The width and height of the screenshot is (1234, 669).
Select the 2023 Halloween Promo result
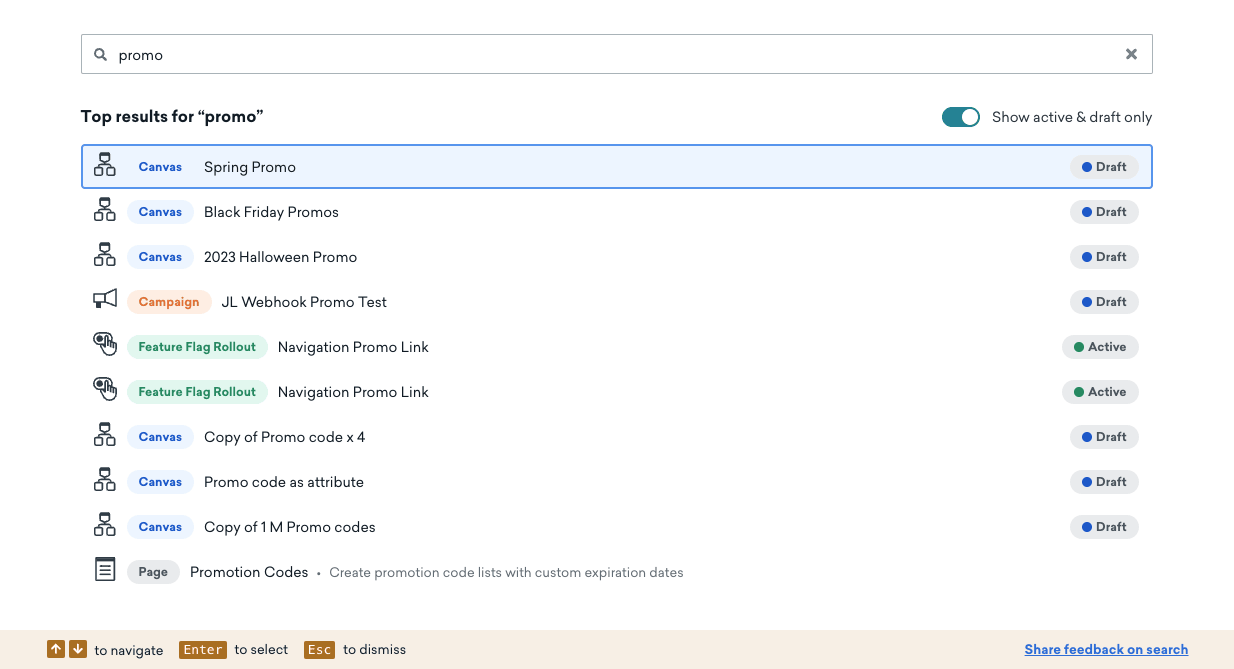coord(280,257)
